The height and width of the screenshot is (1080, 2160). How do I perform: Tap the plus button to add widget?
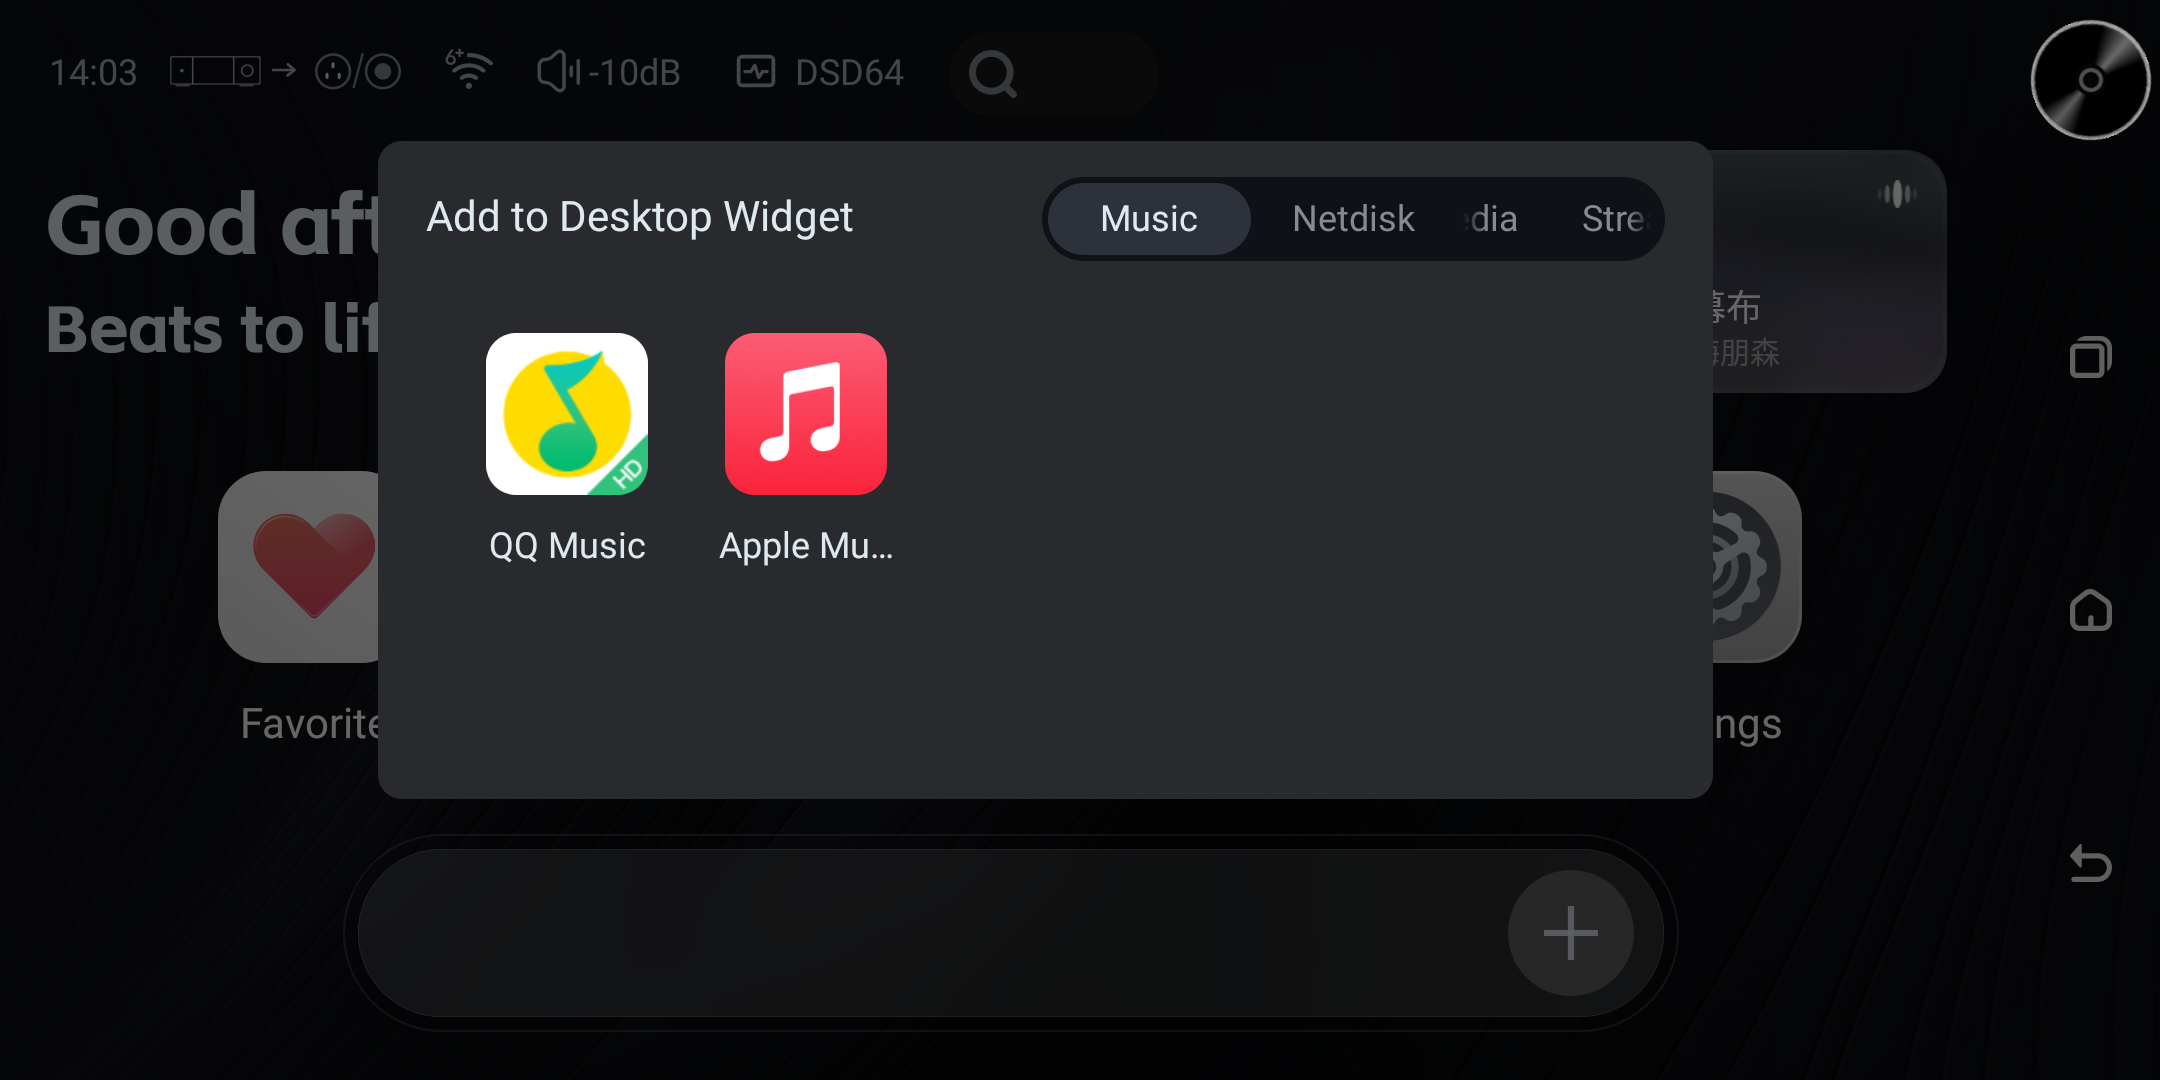[x=1571, y=933]
